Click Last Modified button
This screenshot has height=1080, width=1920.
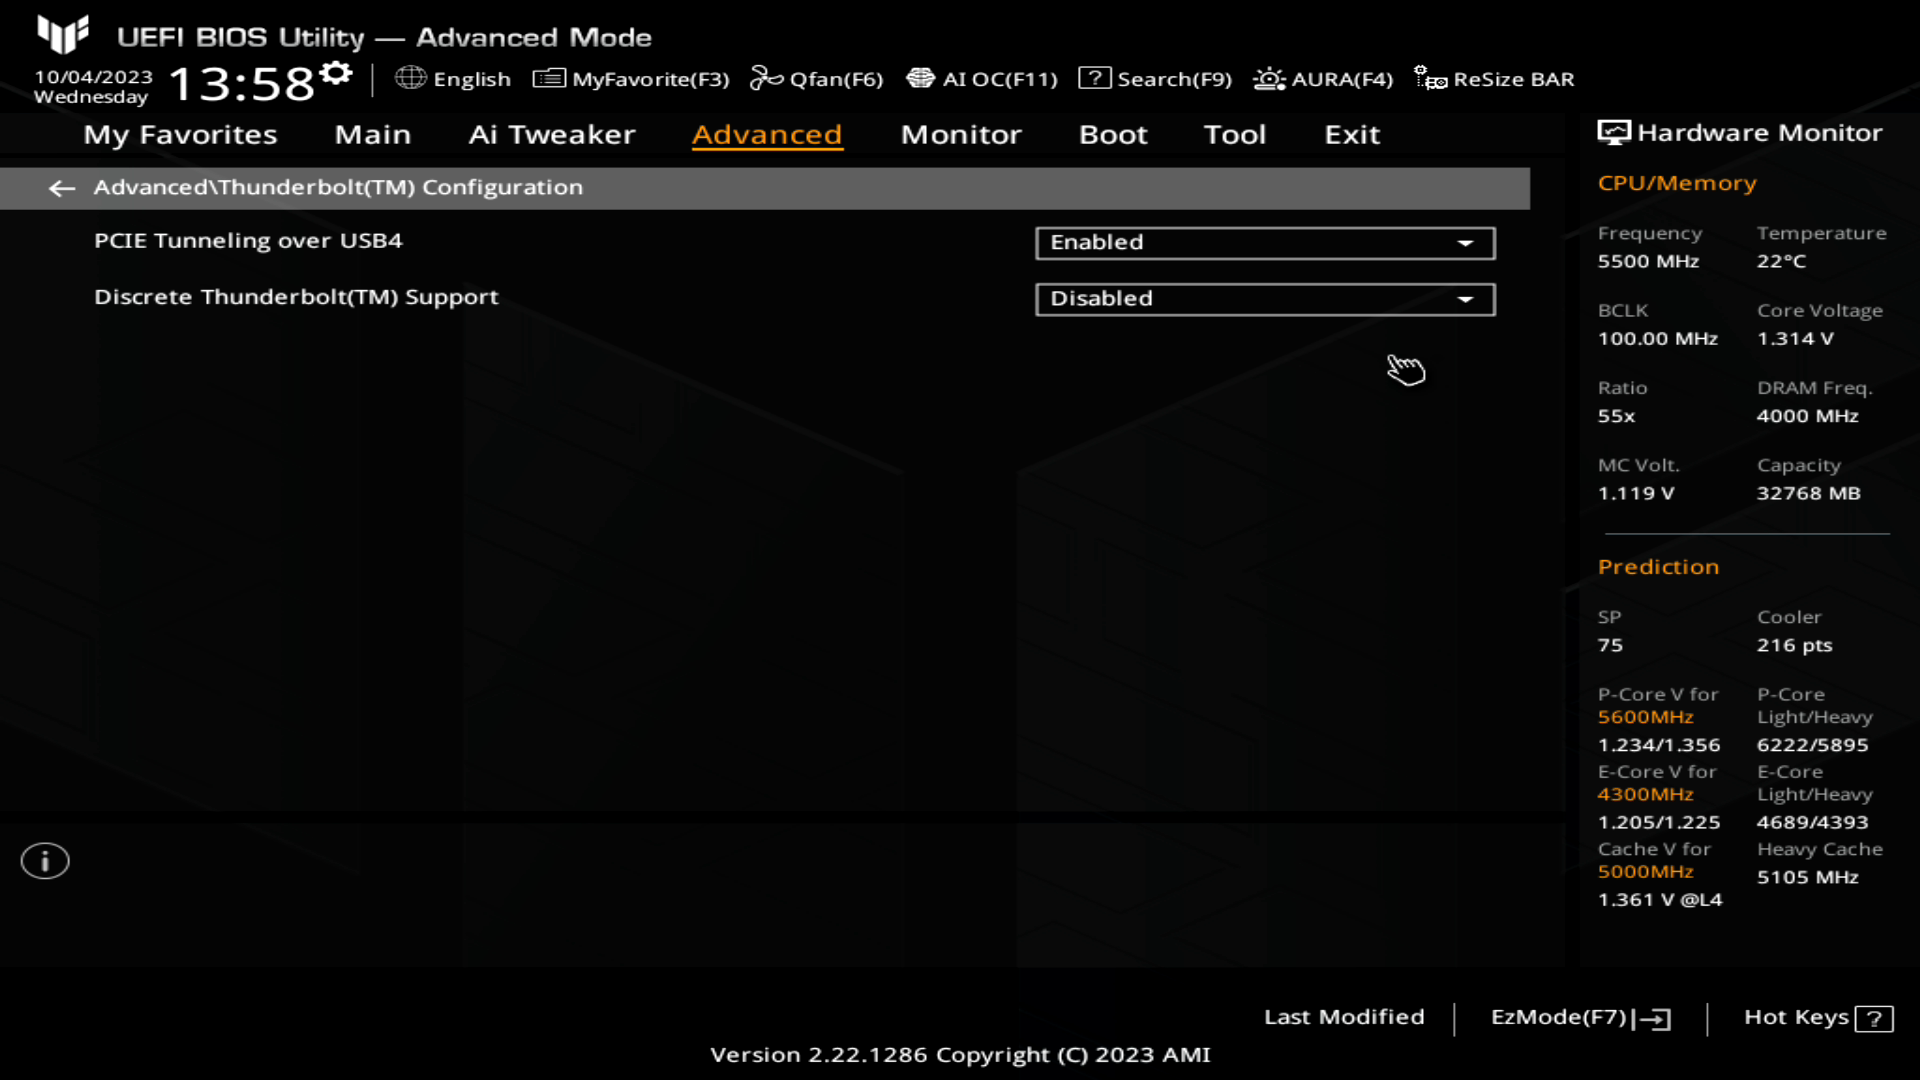pos(1344,1015)
